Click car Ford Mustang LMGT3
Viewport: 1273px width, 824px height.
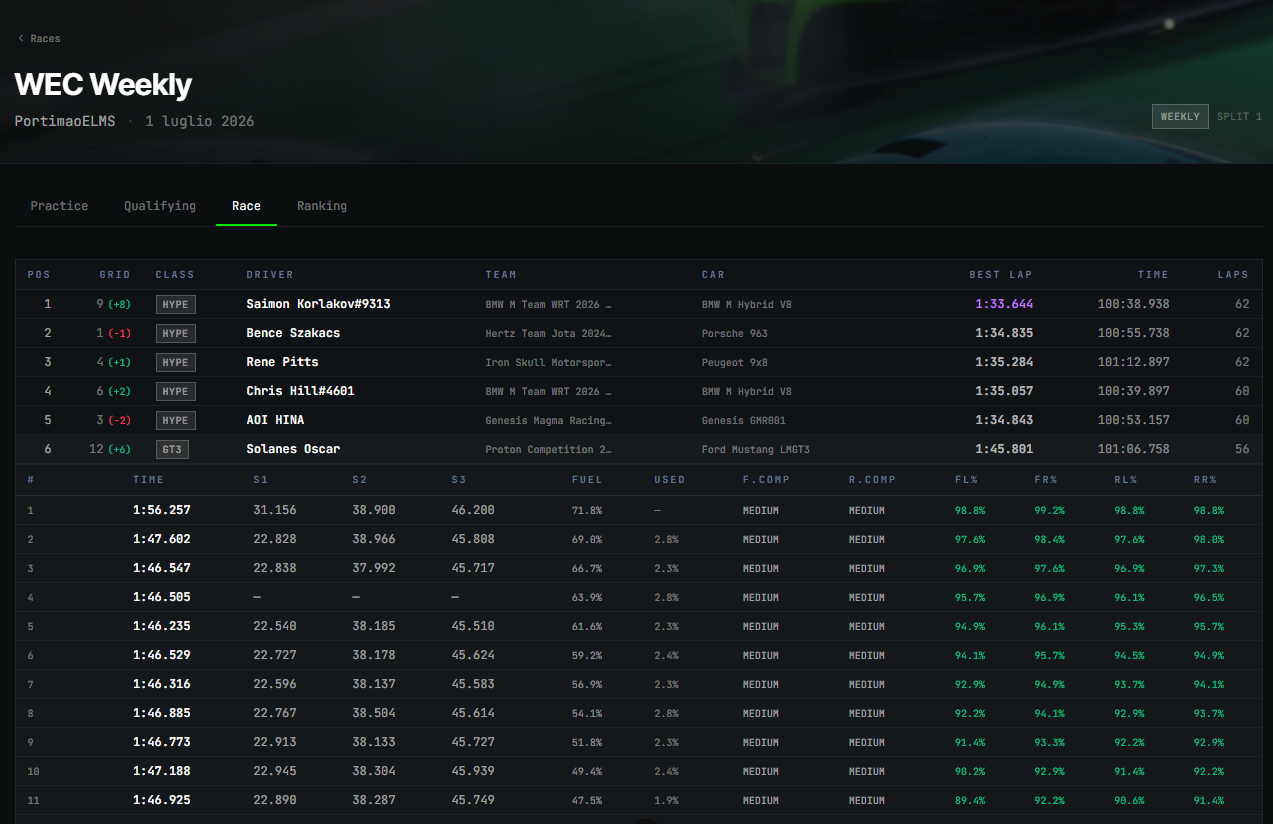click(756, 449)
